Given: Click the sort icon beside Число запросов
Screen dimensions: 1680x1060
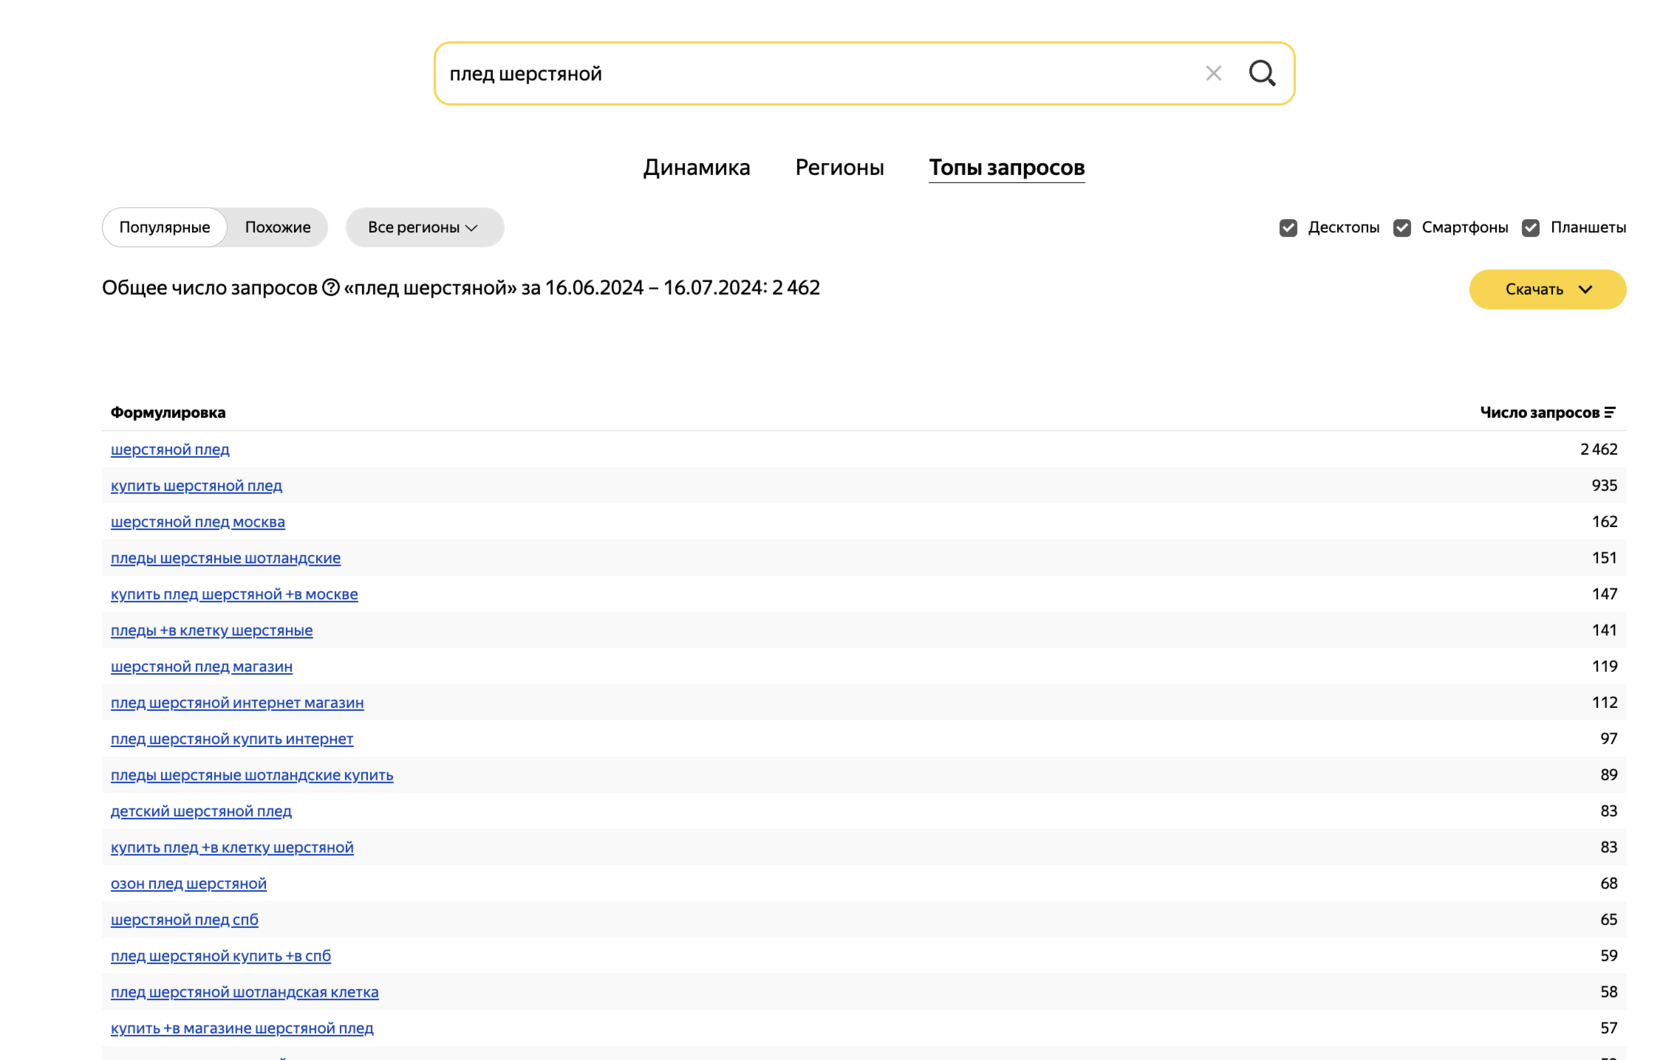Looking at the screenshot, I should click(1610, 412).
